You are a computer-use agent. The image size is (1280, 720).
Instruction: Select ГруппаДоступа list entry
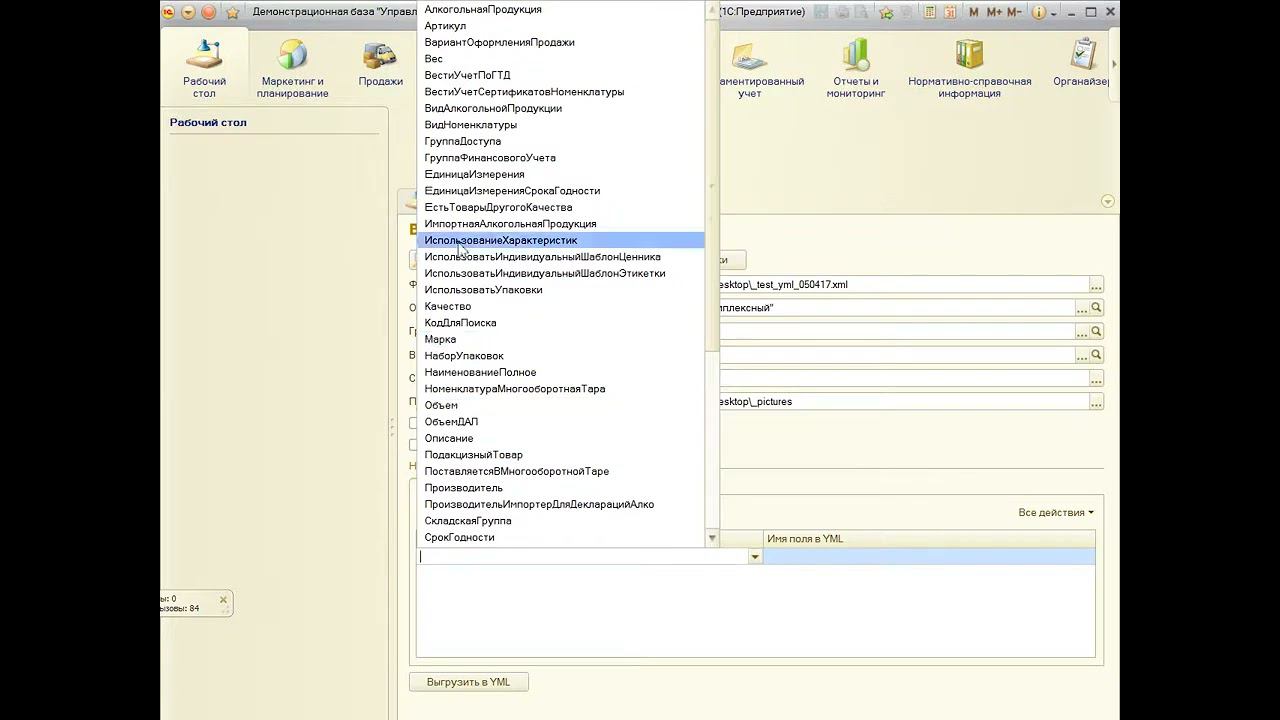tap(560, 141)
